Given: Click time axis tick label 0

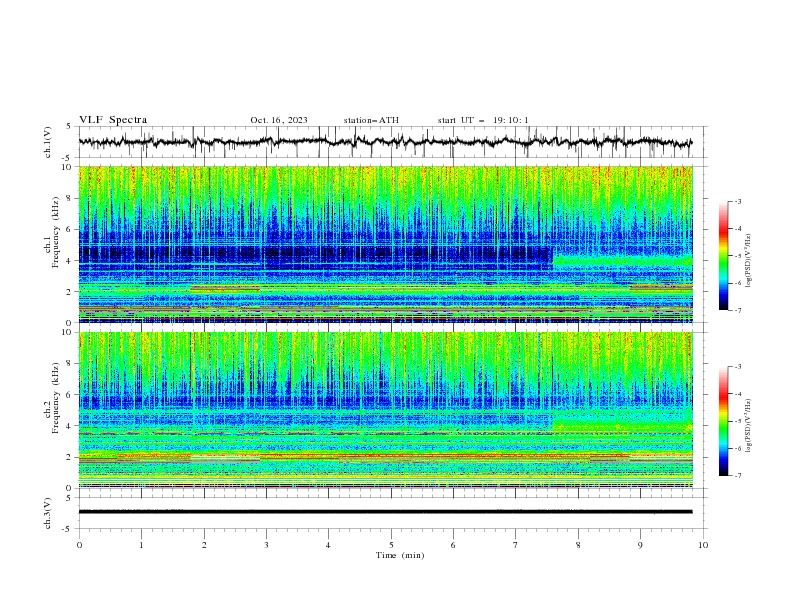Looking at the screenshot, I should pyautogui.click(x=79, y=545).
